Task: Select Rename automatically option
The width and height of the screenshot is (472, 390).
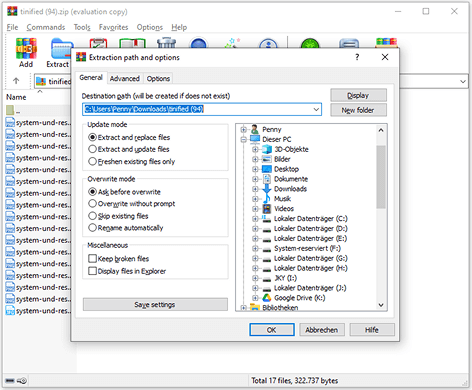Action: coord(126,228)
